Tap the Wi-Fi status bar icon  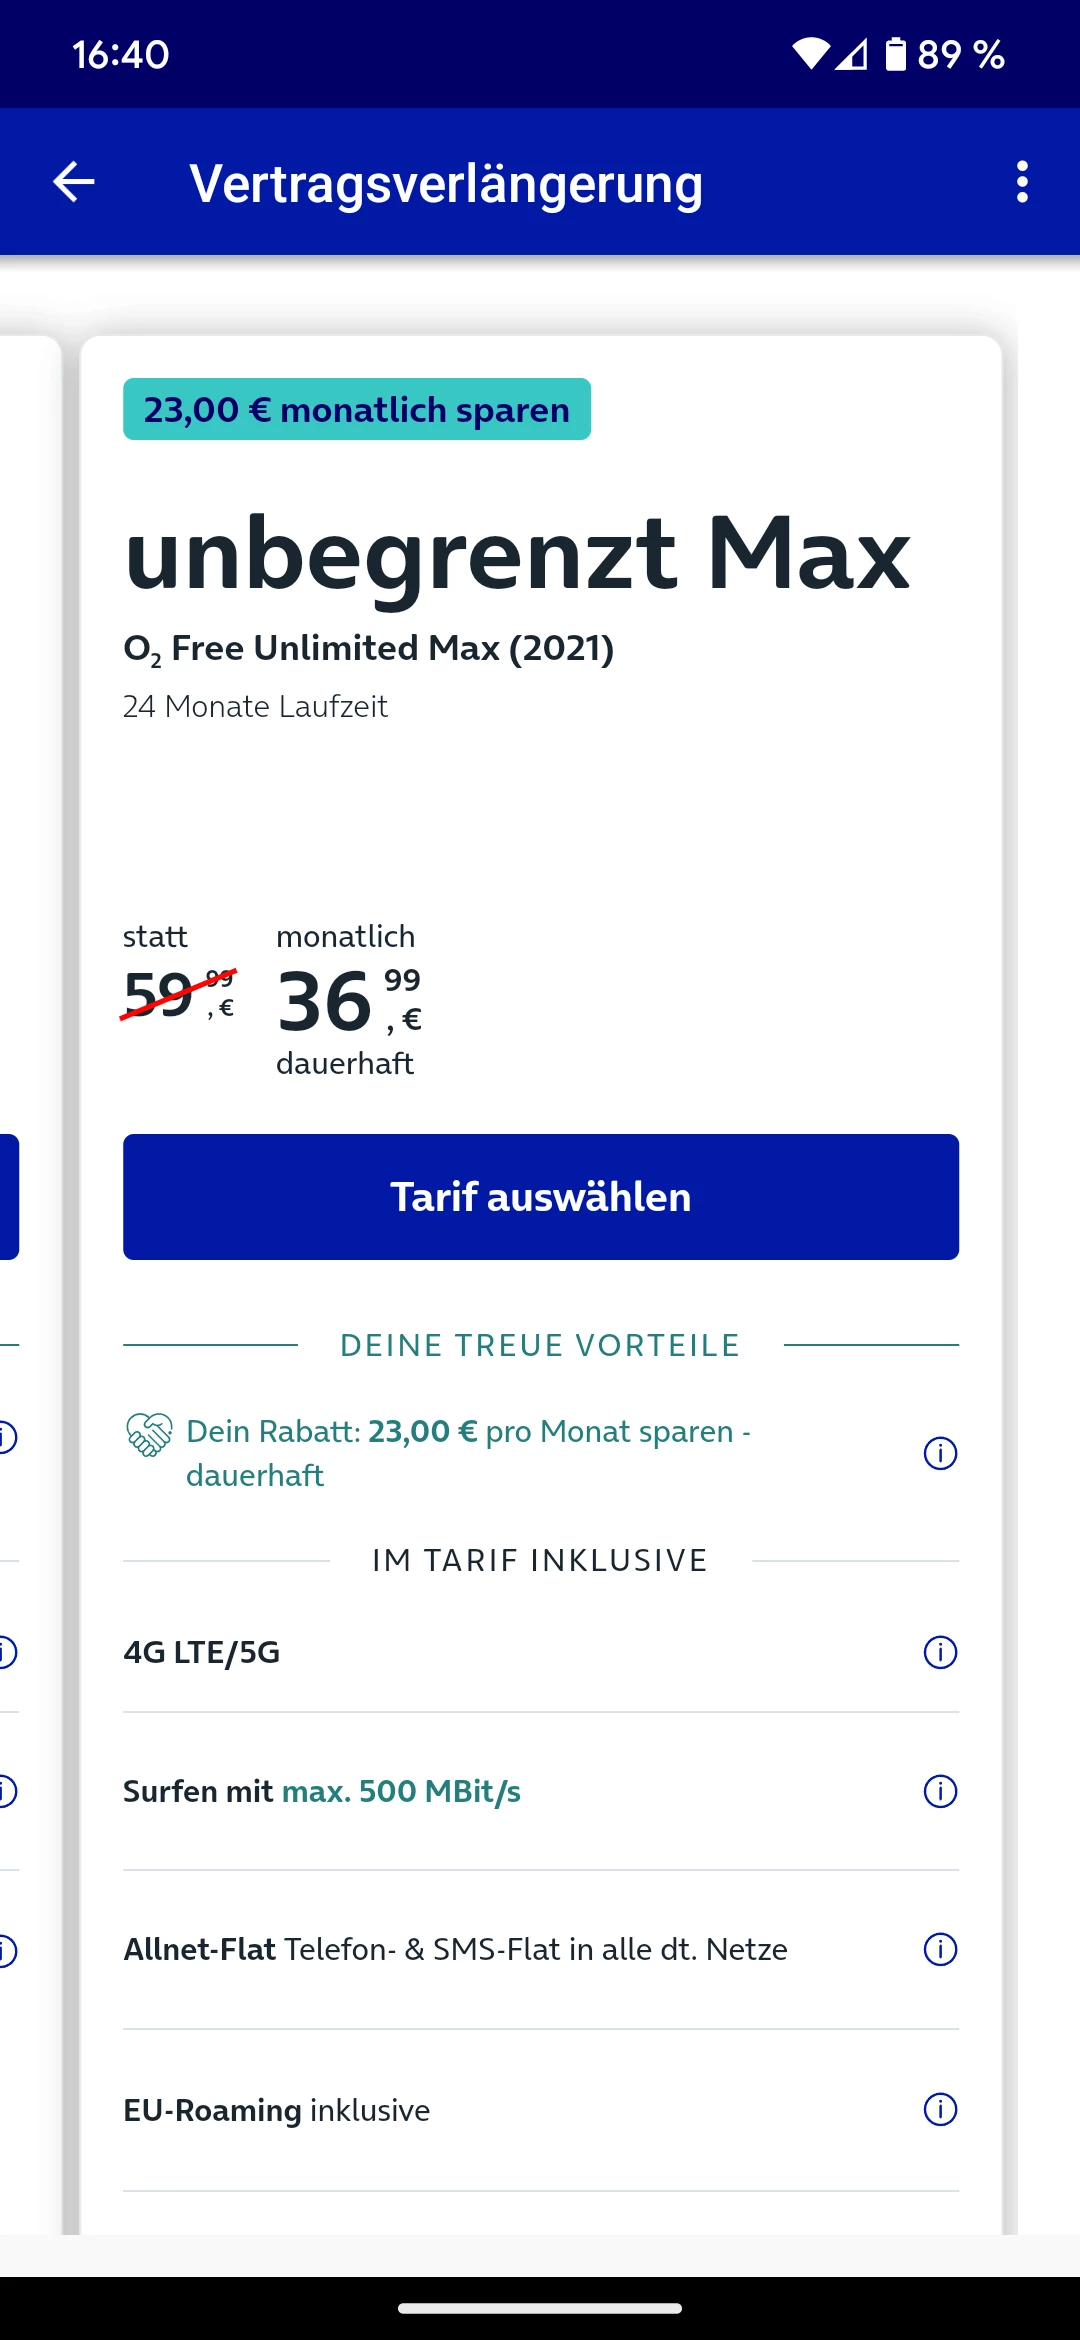click(x=810, y=54)
